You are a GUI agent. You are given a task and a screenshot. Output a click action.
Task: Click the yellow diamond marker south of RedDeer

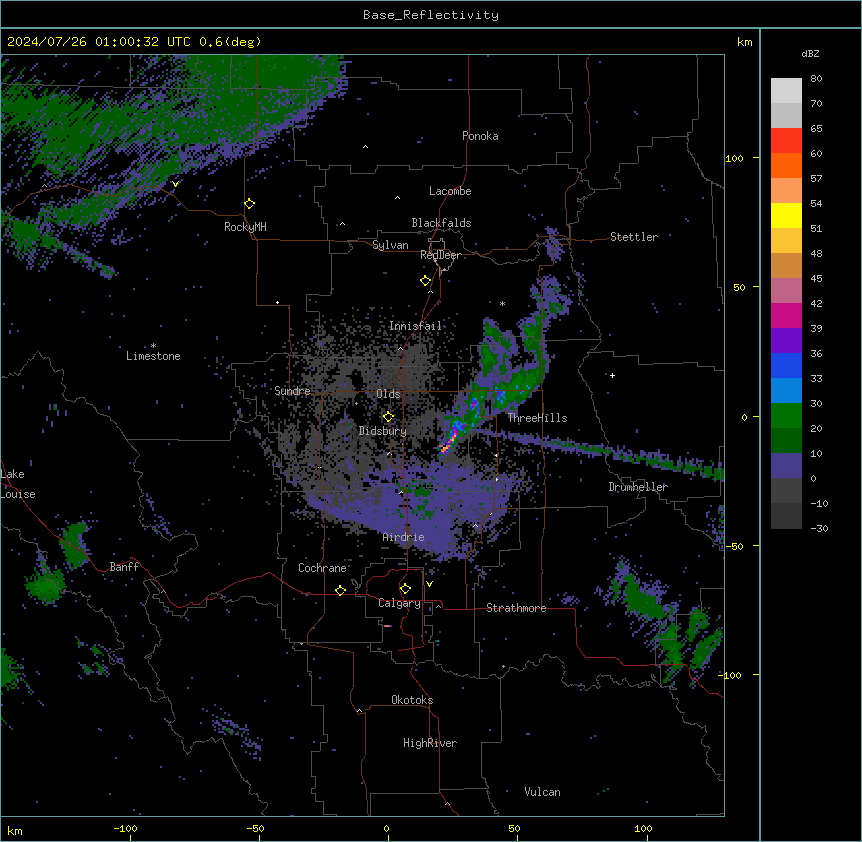426,281
